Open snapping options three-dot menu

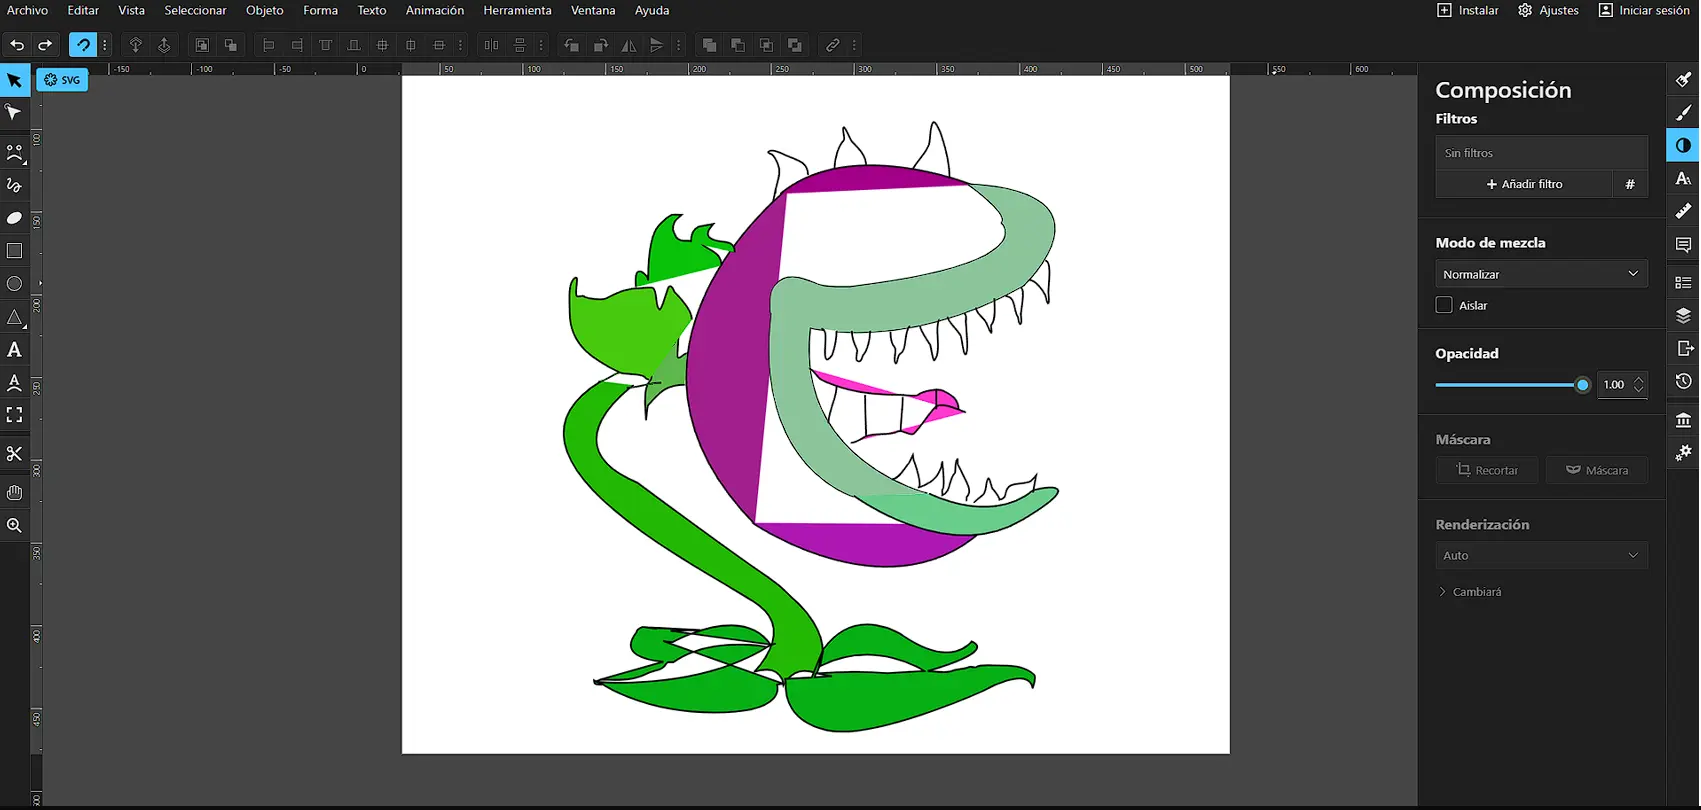[x=105, y=45]
